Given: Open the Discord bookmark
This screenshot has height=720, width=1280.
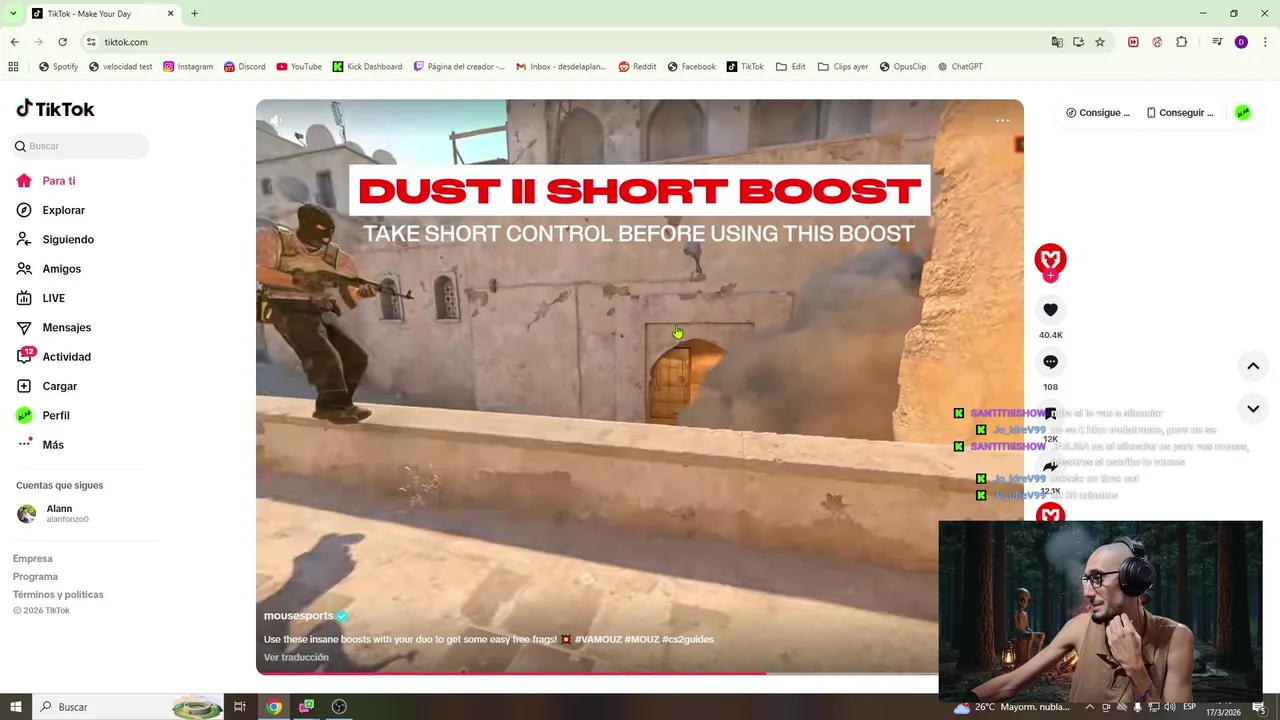Looking at the screenshot, I should (244, 67).
